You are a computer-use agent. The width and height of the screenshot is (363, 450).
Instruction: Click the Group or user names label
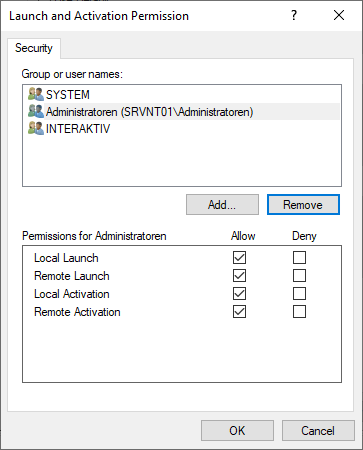coord(72,74)
